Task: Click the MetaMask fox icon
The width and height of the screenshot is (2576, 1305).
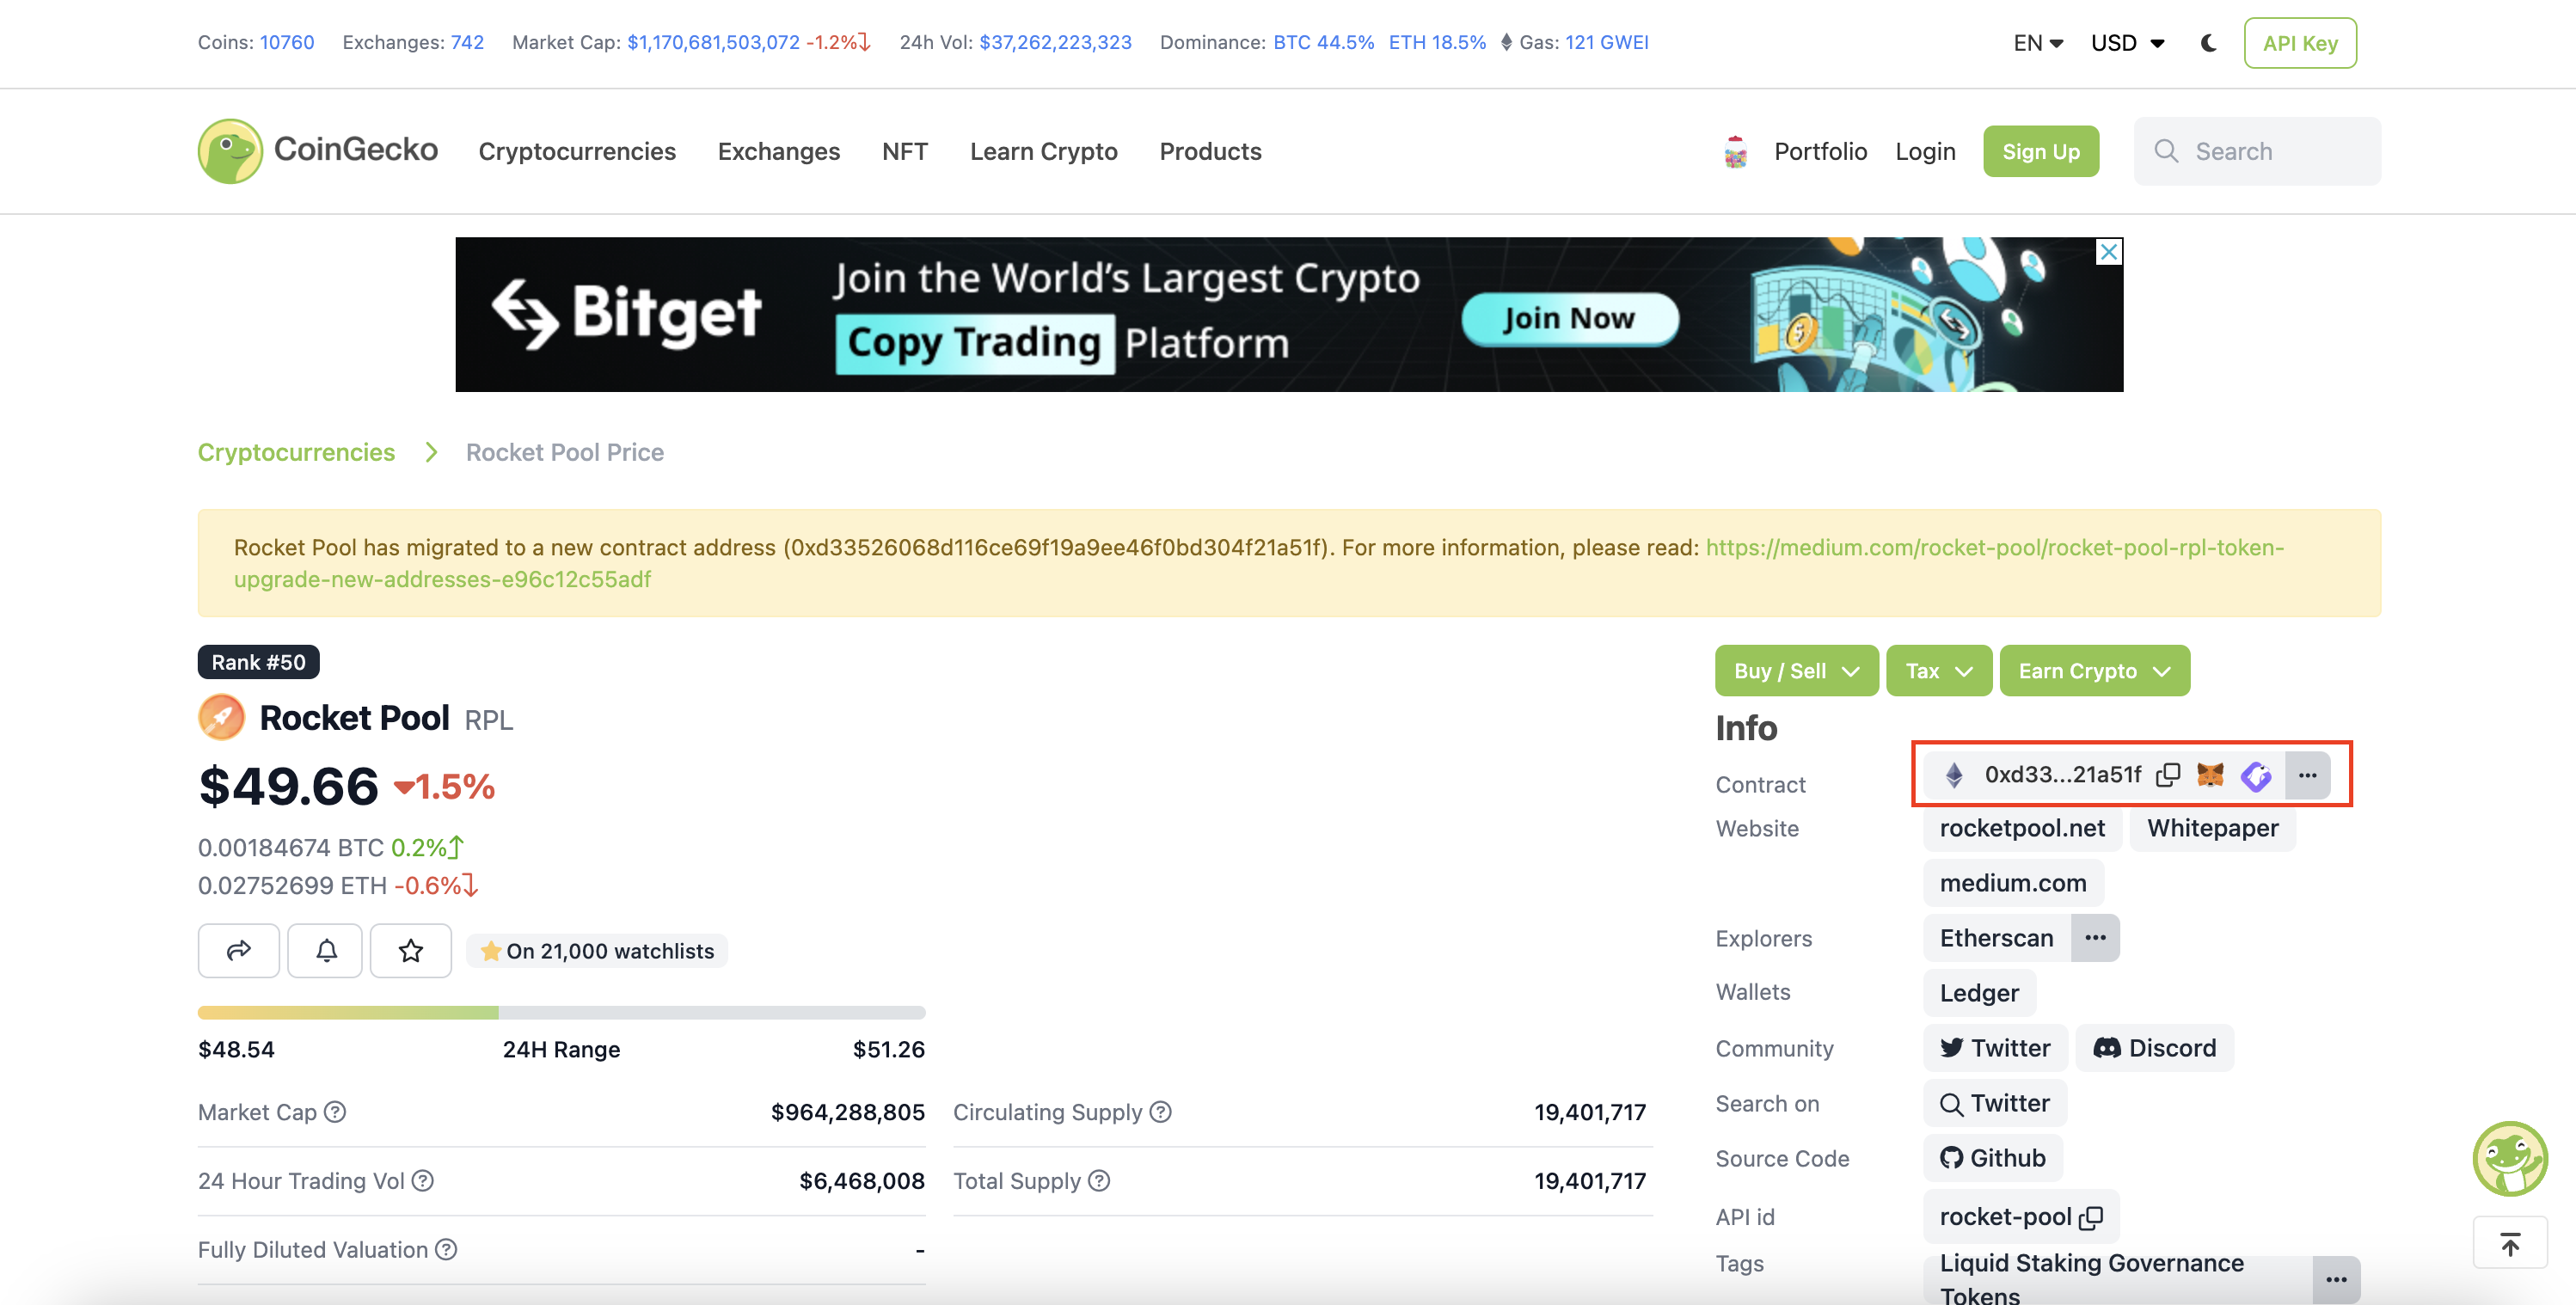Action: [2210, 775]
